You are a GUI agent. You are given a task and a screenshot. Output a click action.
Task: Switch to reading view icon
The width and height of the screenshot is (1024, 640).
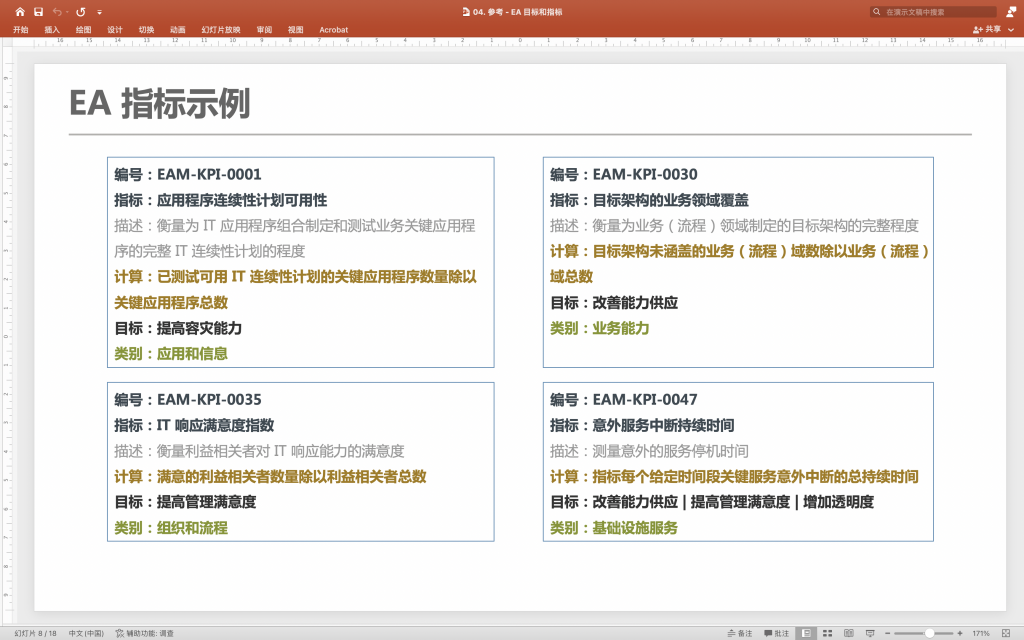coord(848,633)
